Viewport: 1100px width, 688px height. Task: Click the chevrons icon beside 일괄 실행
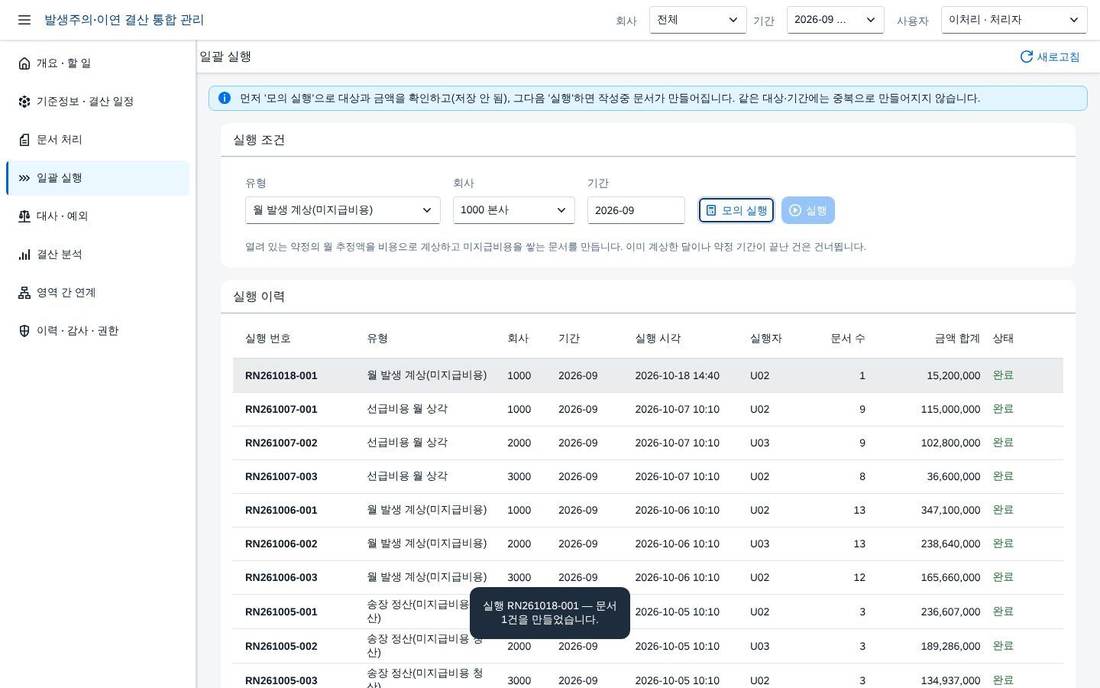point(25,178)
